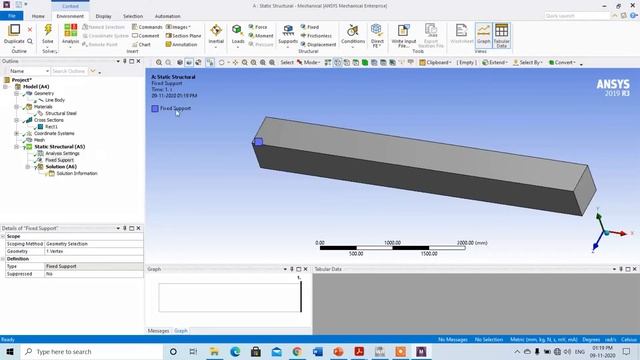Open the Extend dropdown
The height and width of the screenshot is (360, 640).
(495, 62)
